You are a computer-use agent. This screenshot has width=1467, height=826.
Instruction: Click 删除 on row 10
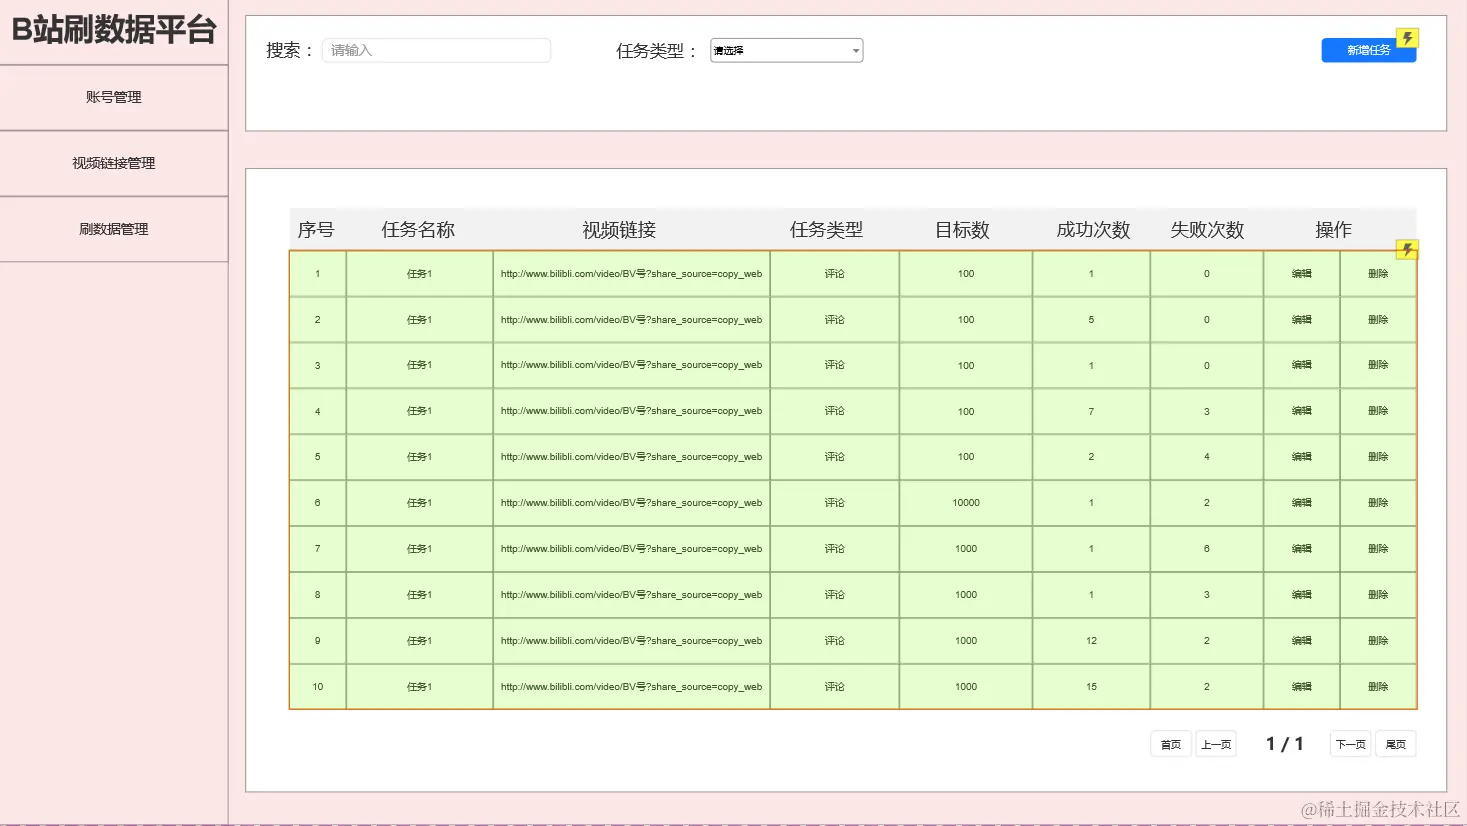click(x=1378, y=687)
